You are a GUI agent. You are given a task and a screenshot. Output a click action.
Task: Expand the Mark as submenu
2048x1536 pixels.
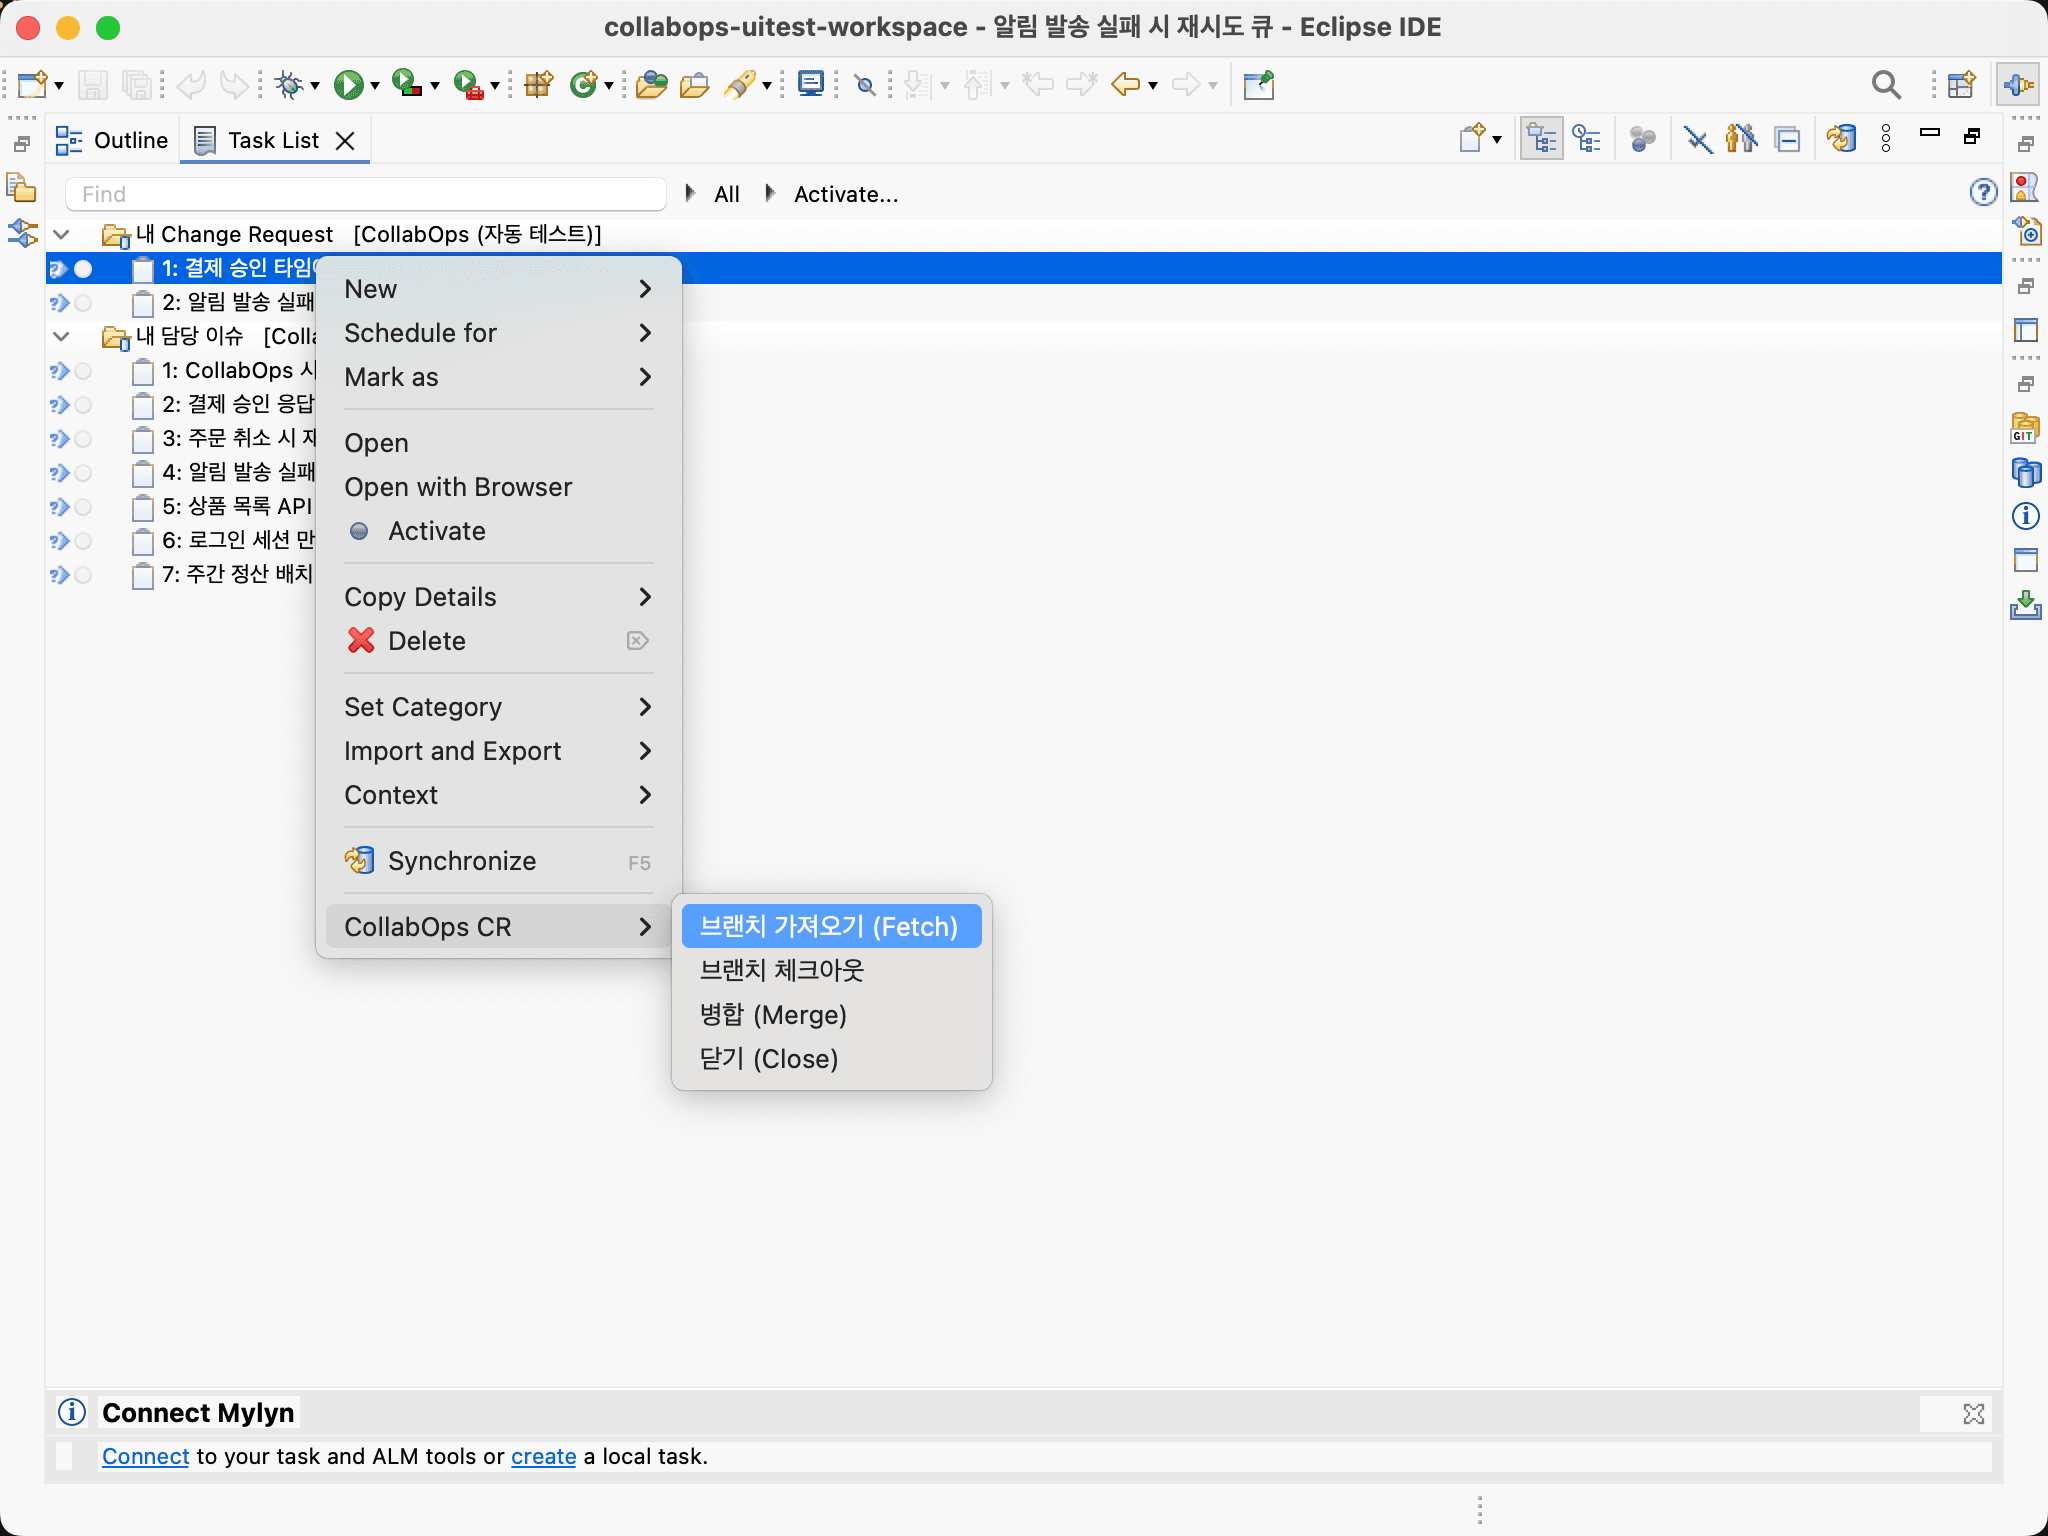tap(499, 377)
